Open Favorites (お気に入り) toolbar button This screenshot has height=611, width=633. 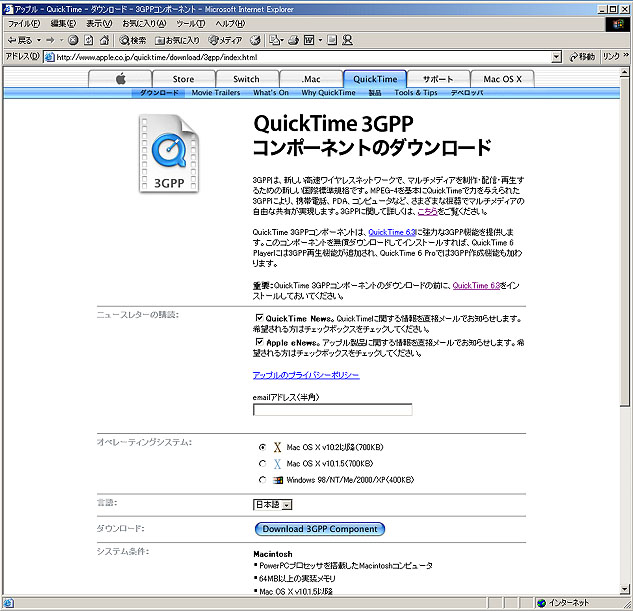point(176,40)
